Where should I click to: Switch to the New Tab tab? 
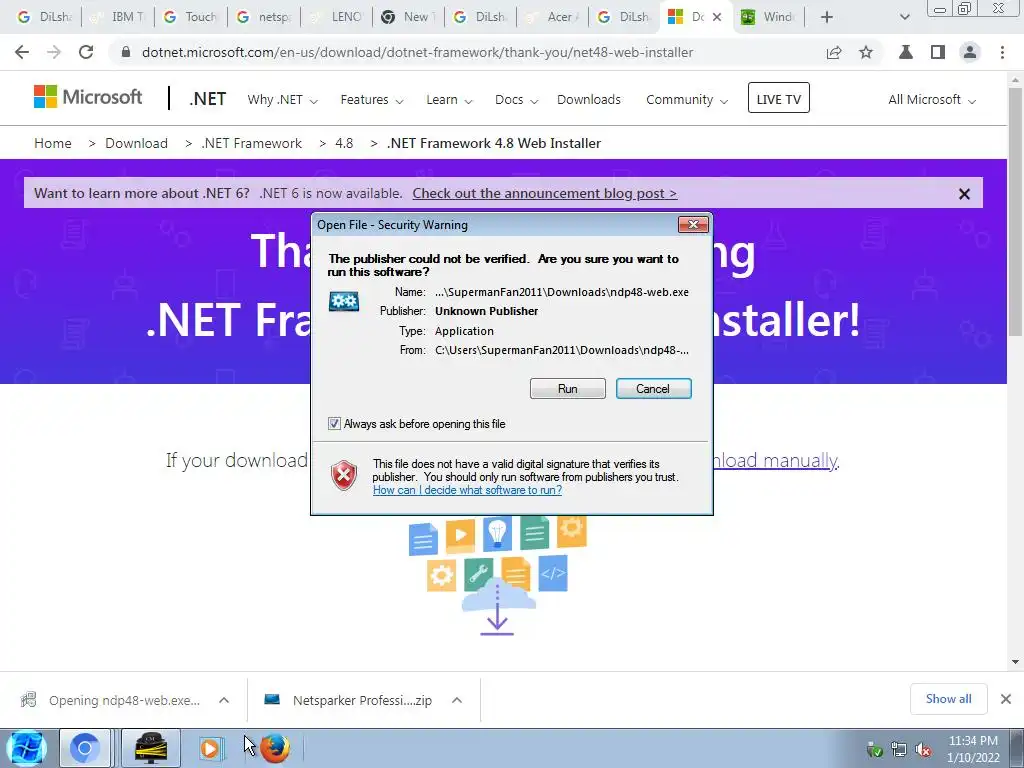click(408, 17)
